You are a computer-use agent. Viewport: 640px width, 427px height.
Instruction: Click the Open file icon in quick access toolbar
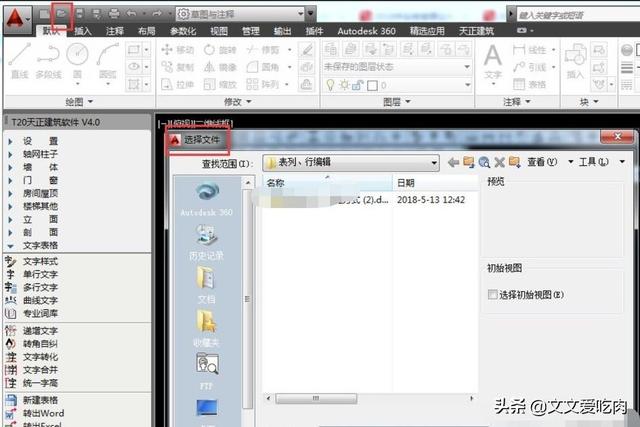(x=62, y=14)
